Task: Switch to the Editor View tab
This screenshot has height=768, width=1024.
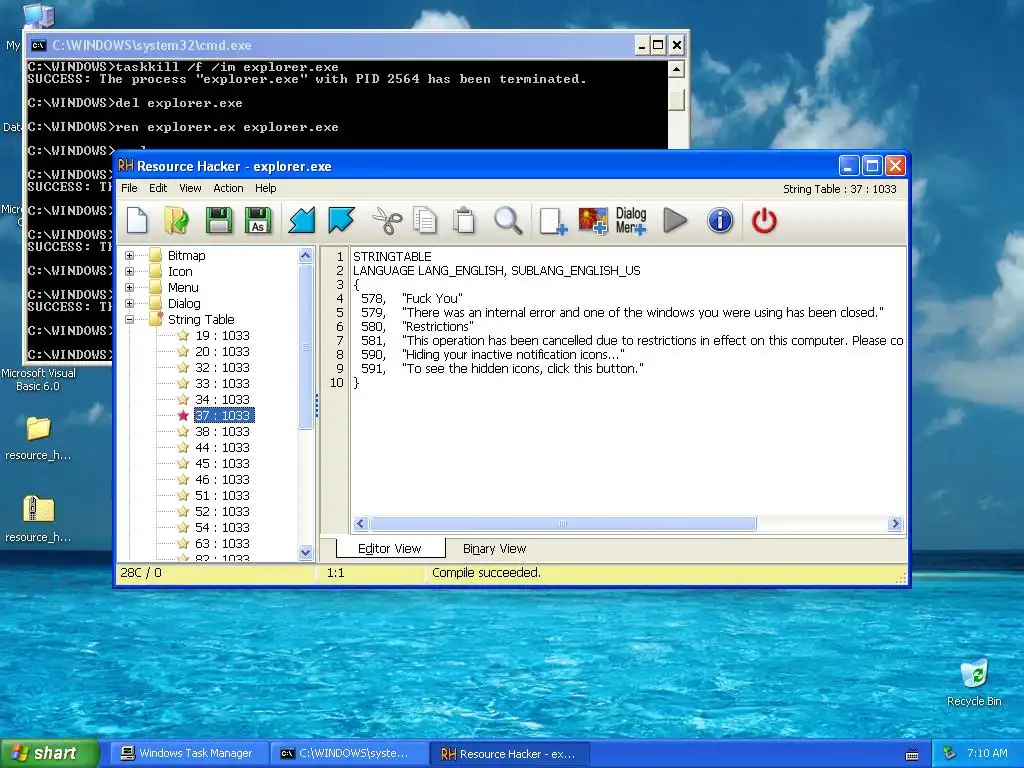Action: pyautogui.click(x=389, y=549)
